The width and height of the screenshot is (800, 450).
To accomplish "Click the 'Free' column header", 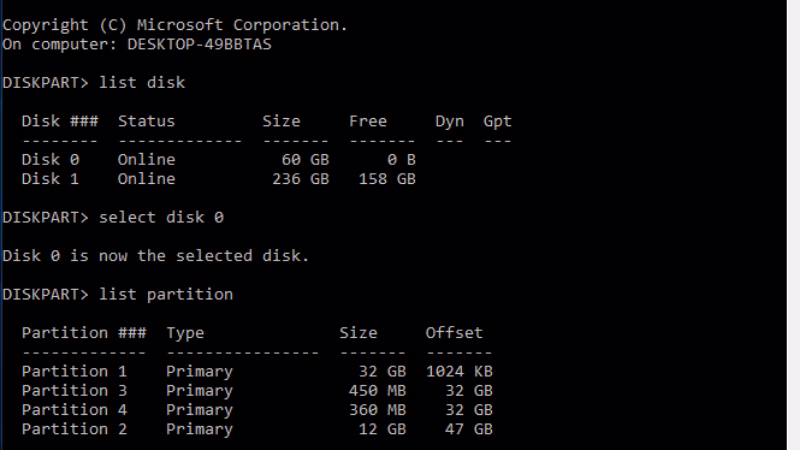I will tap(367, 121).
